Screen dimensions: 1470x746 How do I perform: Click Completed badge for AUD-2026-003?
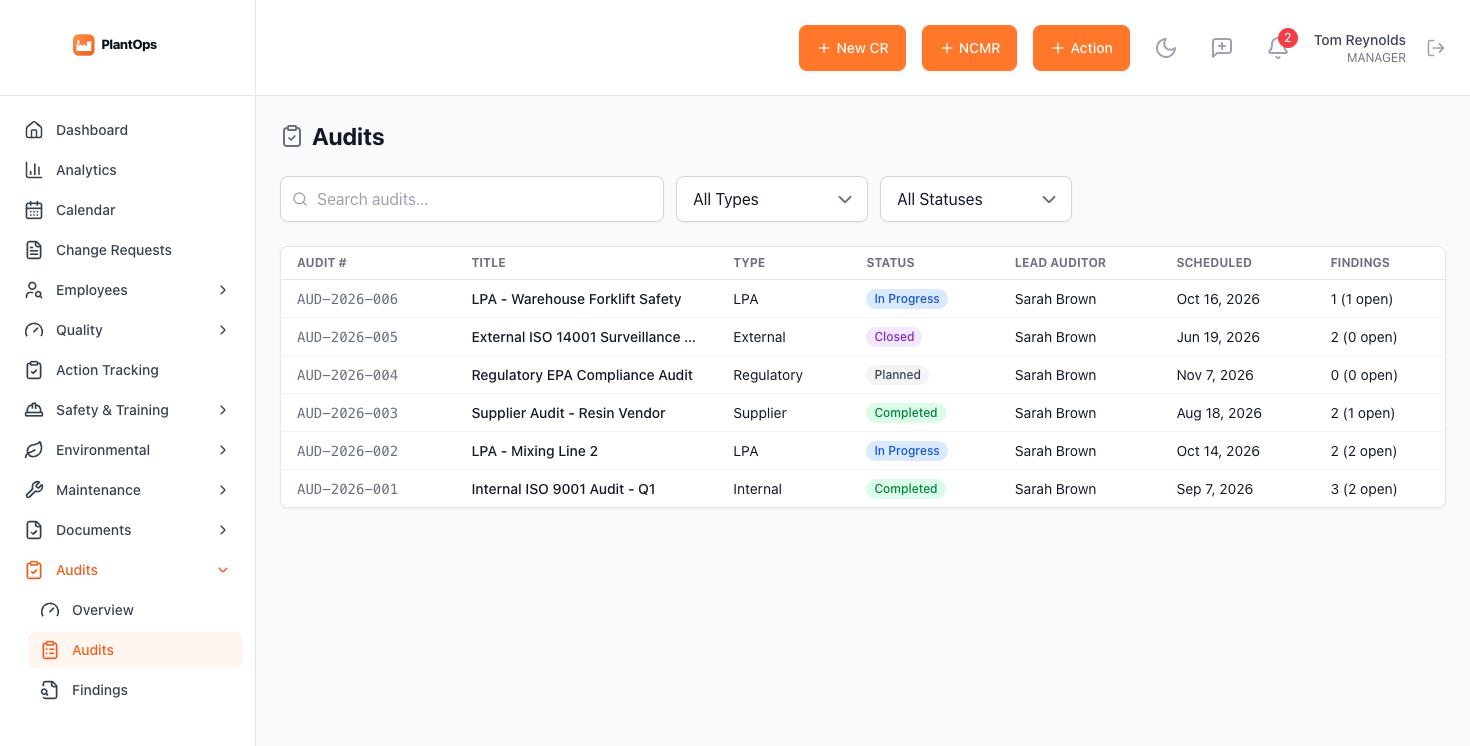(x=906, y=413)
